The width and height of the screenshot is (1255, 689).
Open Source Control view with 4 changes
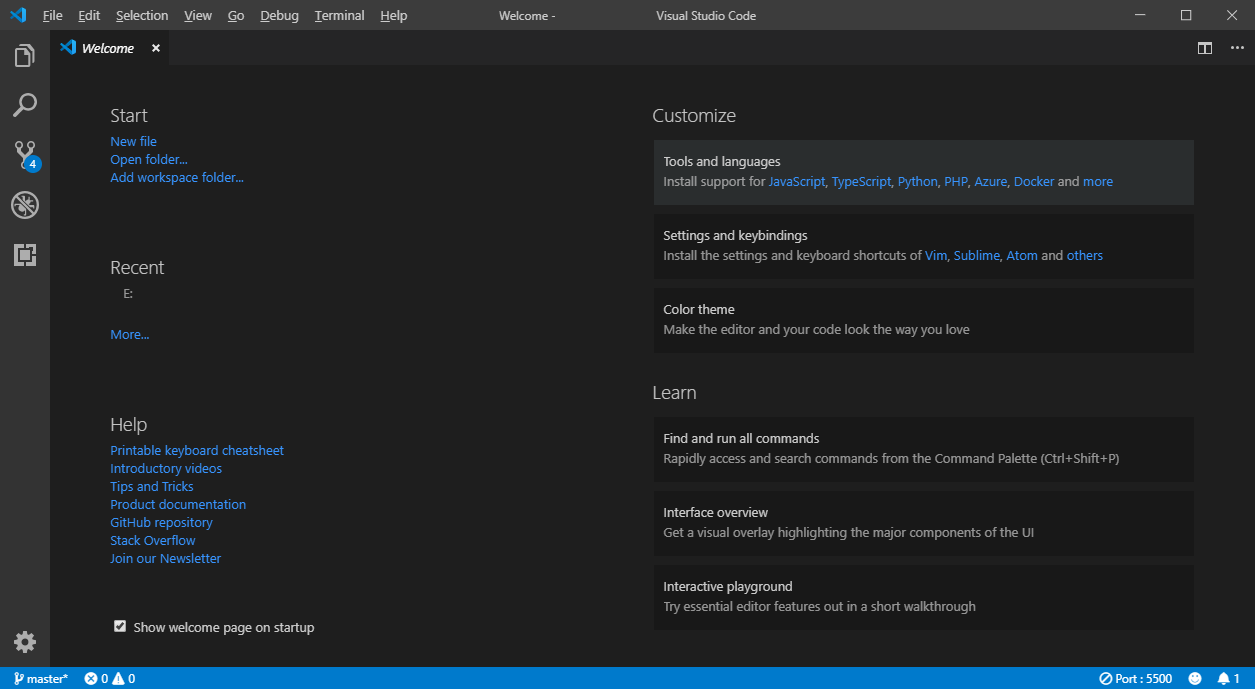pos(26,155)
